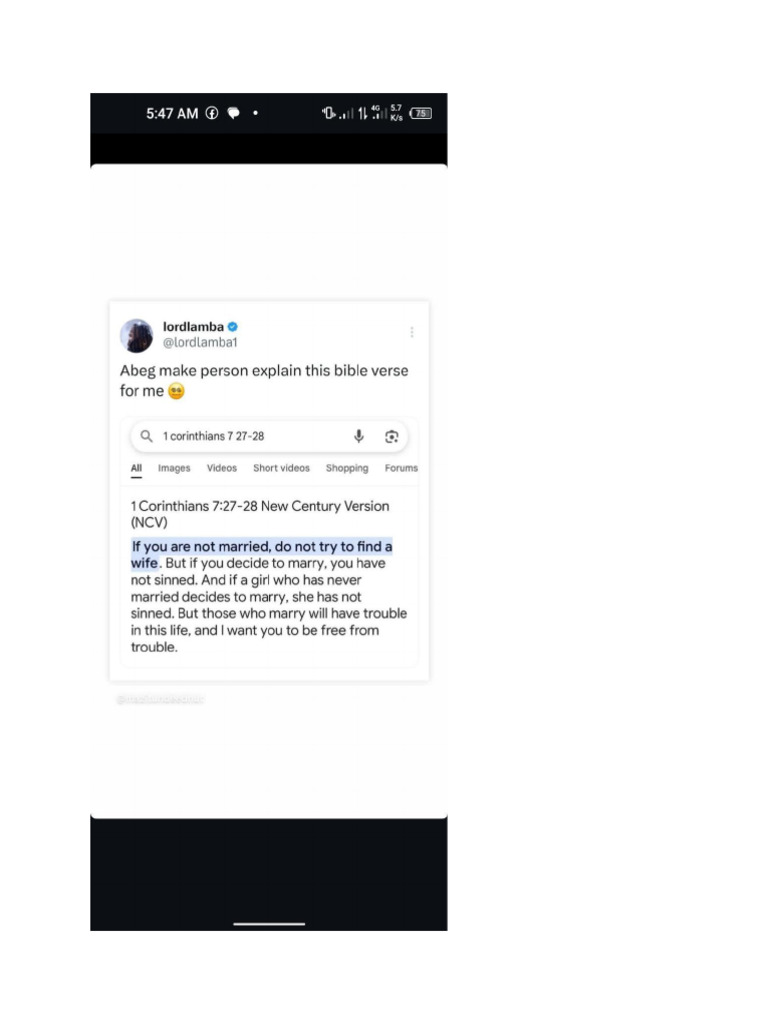Open the Forums tab
The width and height of the screenshot is (768, 1024).
click(401, 468)
